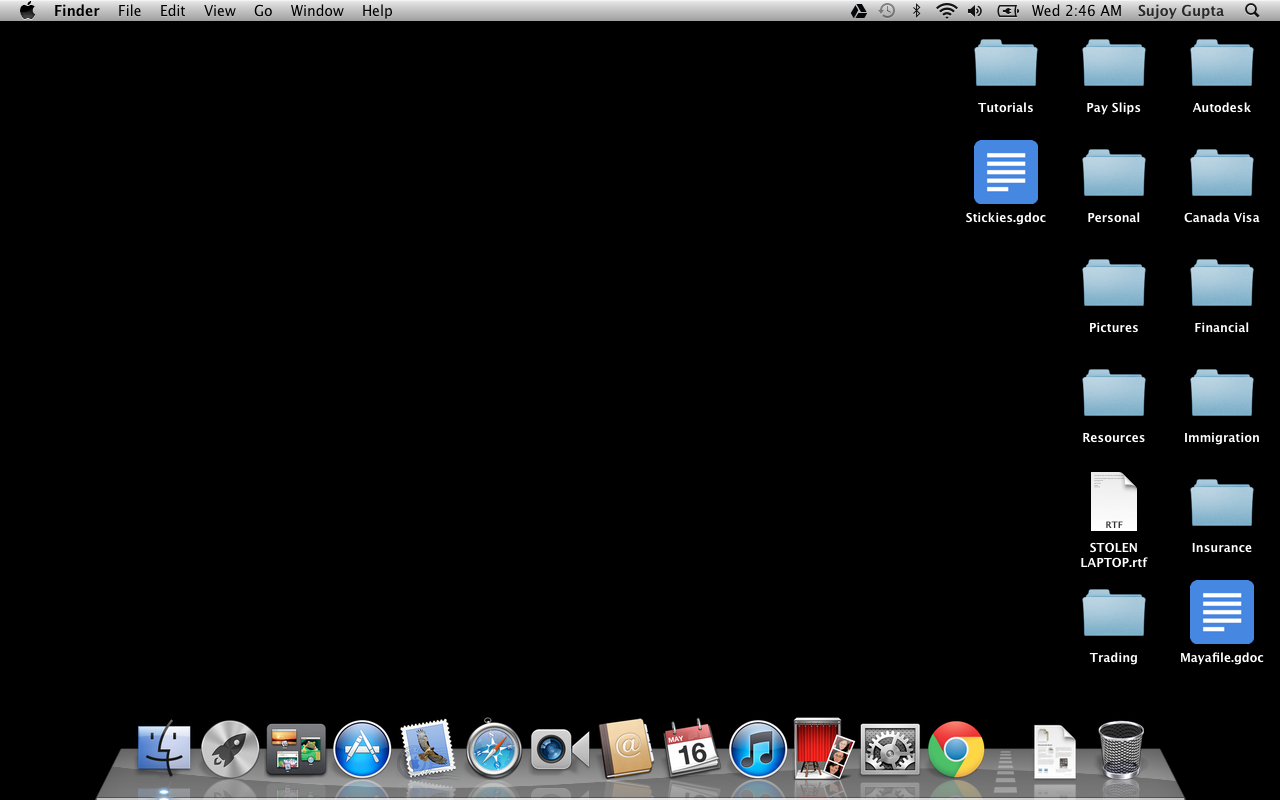Launch Safari compass icon in Dock
1280x800 pixels.
click(x=494, y=749)
